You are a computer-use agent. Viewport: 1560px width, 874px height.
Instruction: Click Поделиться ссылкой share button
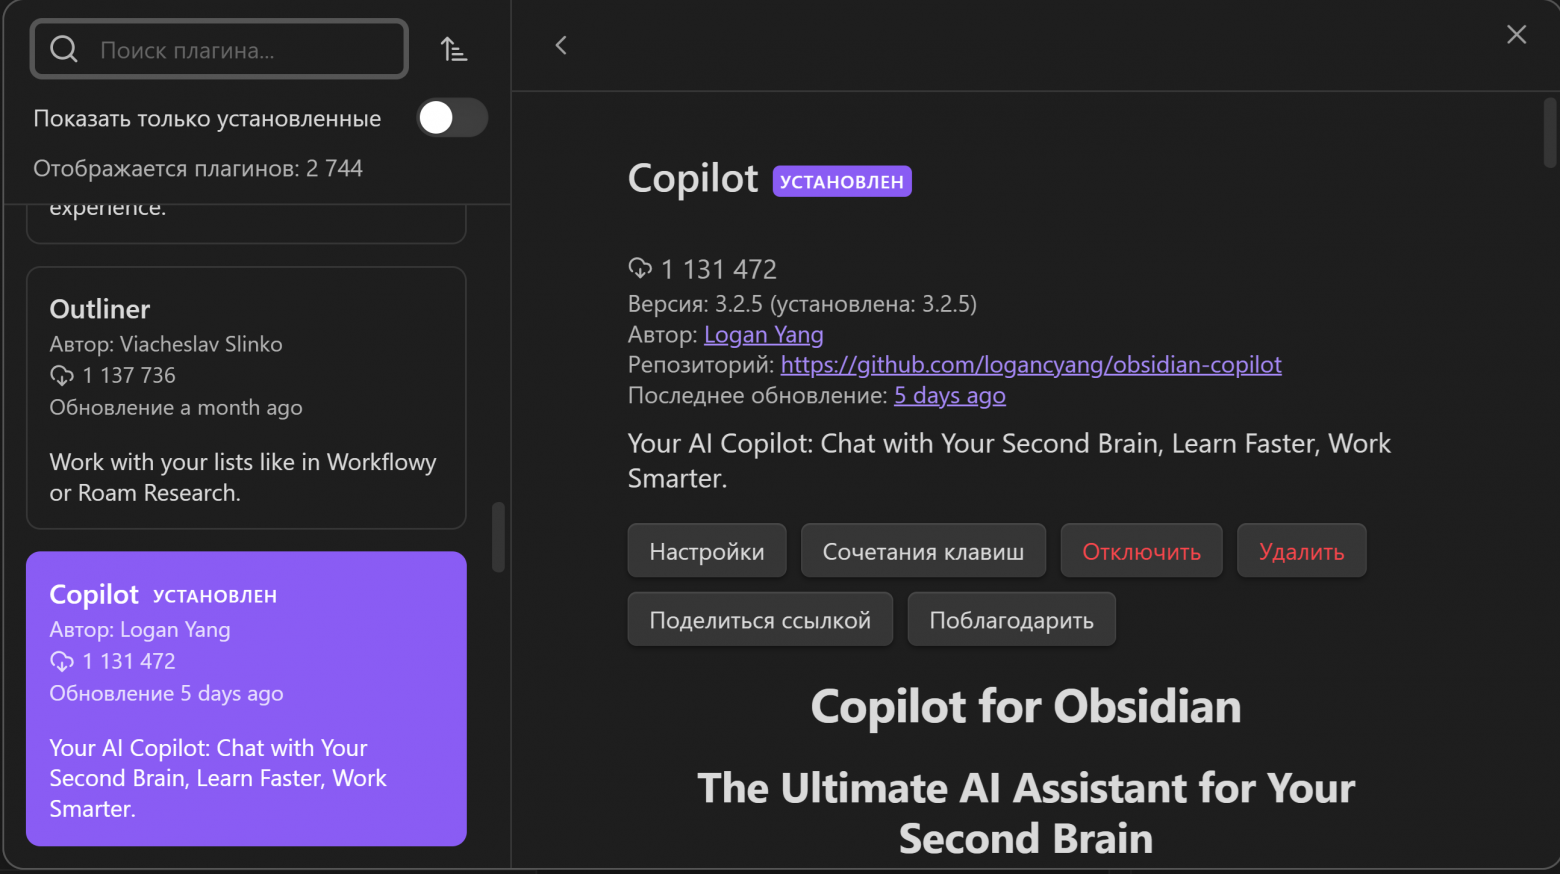pyautogui.click(x=760, y=620)
